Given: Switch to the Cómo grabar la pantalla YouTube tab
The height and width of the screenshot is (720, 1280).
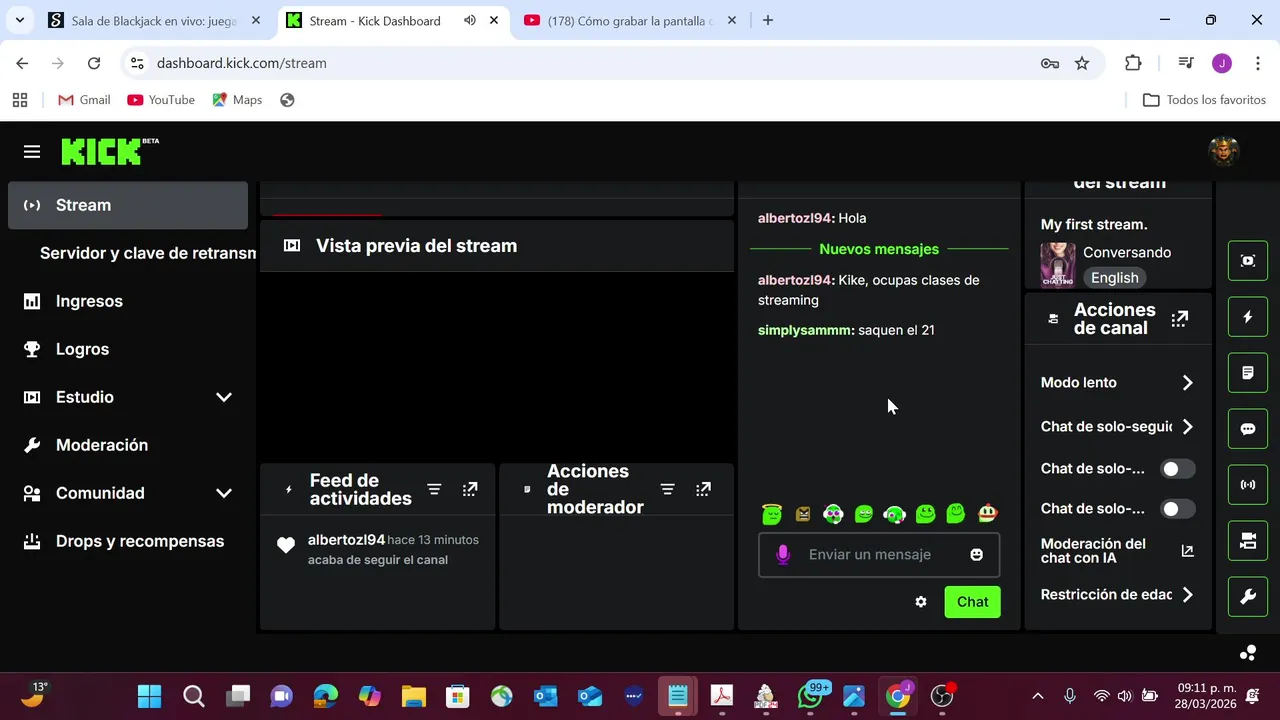Looking at the screenshot, I should pyautogui.click(x=630, y=20).
